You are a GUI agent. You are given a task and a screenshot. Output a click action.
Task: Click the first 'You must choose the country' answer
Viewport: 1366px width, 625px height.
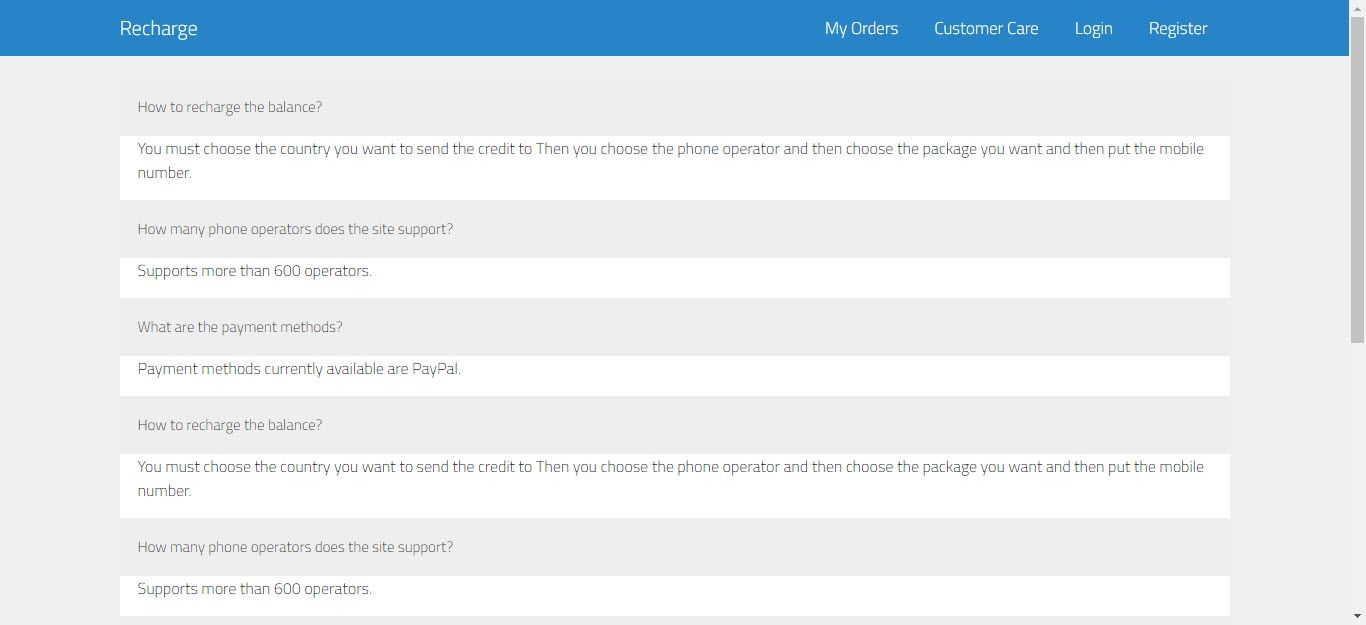(x=670, y=160)
